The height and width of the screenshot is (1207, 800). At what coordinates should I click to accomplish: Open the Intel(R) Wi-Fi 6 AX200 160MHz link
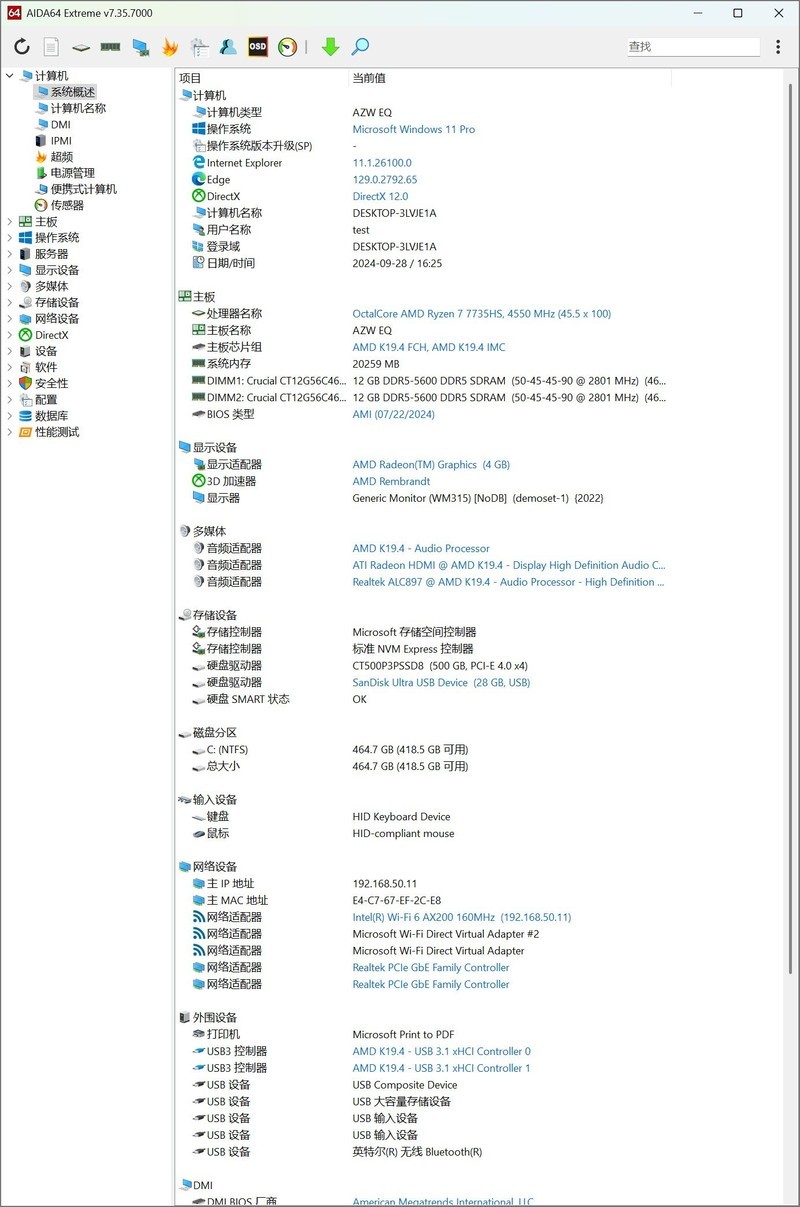[x=462, y=917]
